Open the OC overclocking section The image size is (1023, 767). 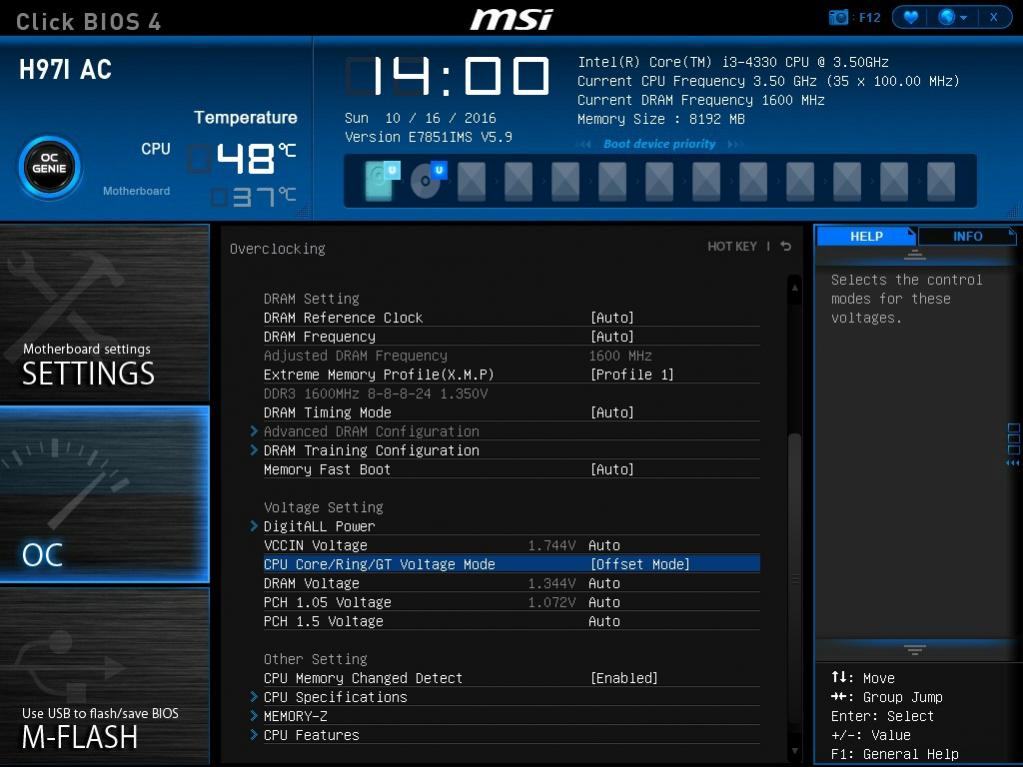(104, 494)
